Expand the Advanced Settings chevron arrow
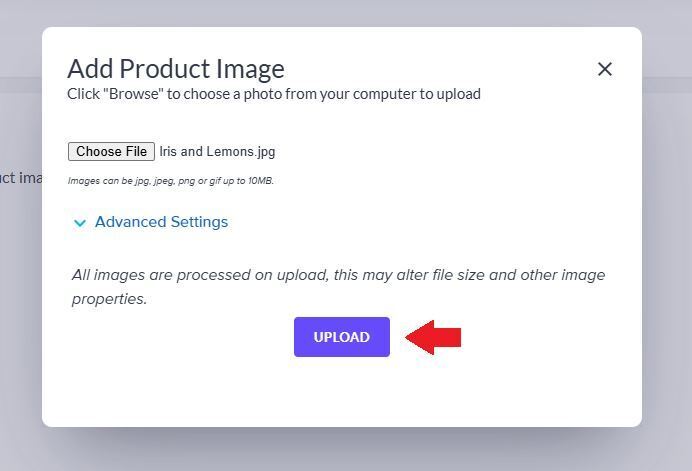The image size is (692, 471). coord(80,223)
